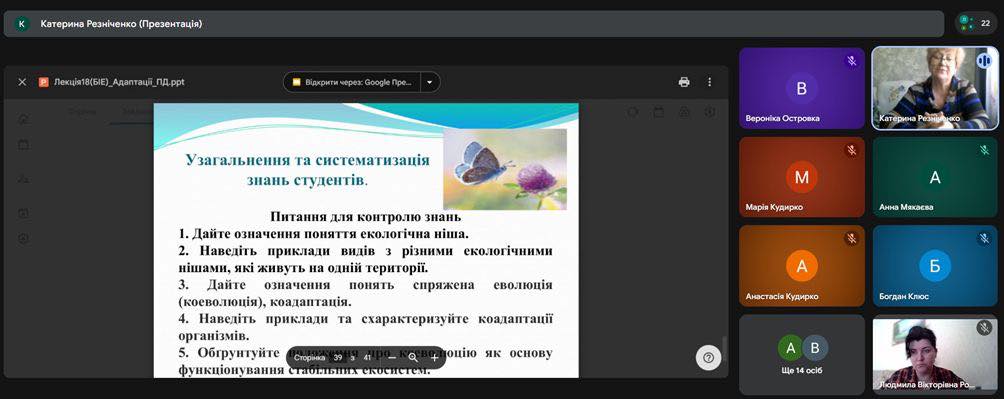Viewport: 1004px width, 399px height.
Task: Click the Лекція18(БІЕ)_Адаптації_ПД.ppt file name
Action: coord(119,82)
